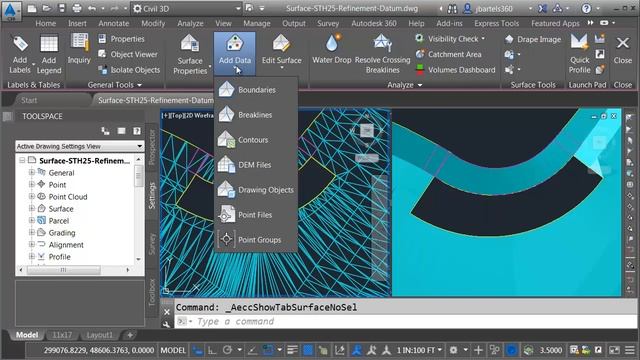This screenshot has height=360, width=640.
Task: Click Drape Image
Action: tap(533, 39)
